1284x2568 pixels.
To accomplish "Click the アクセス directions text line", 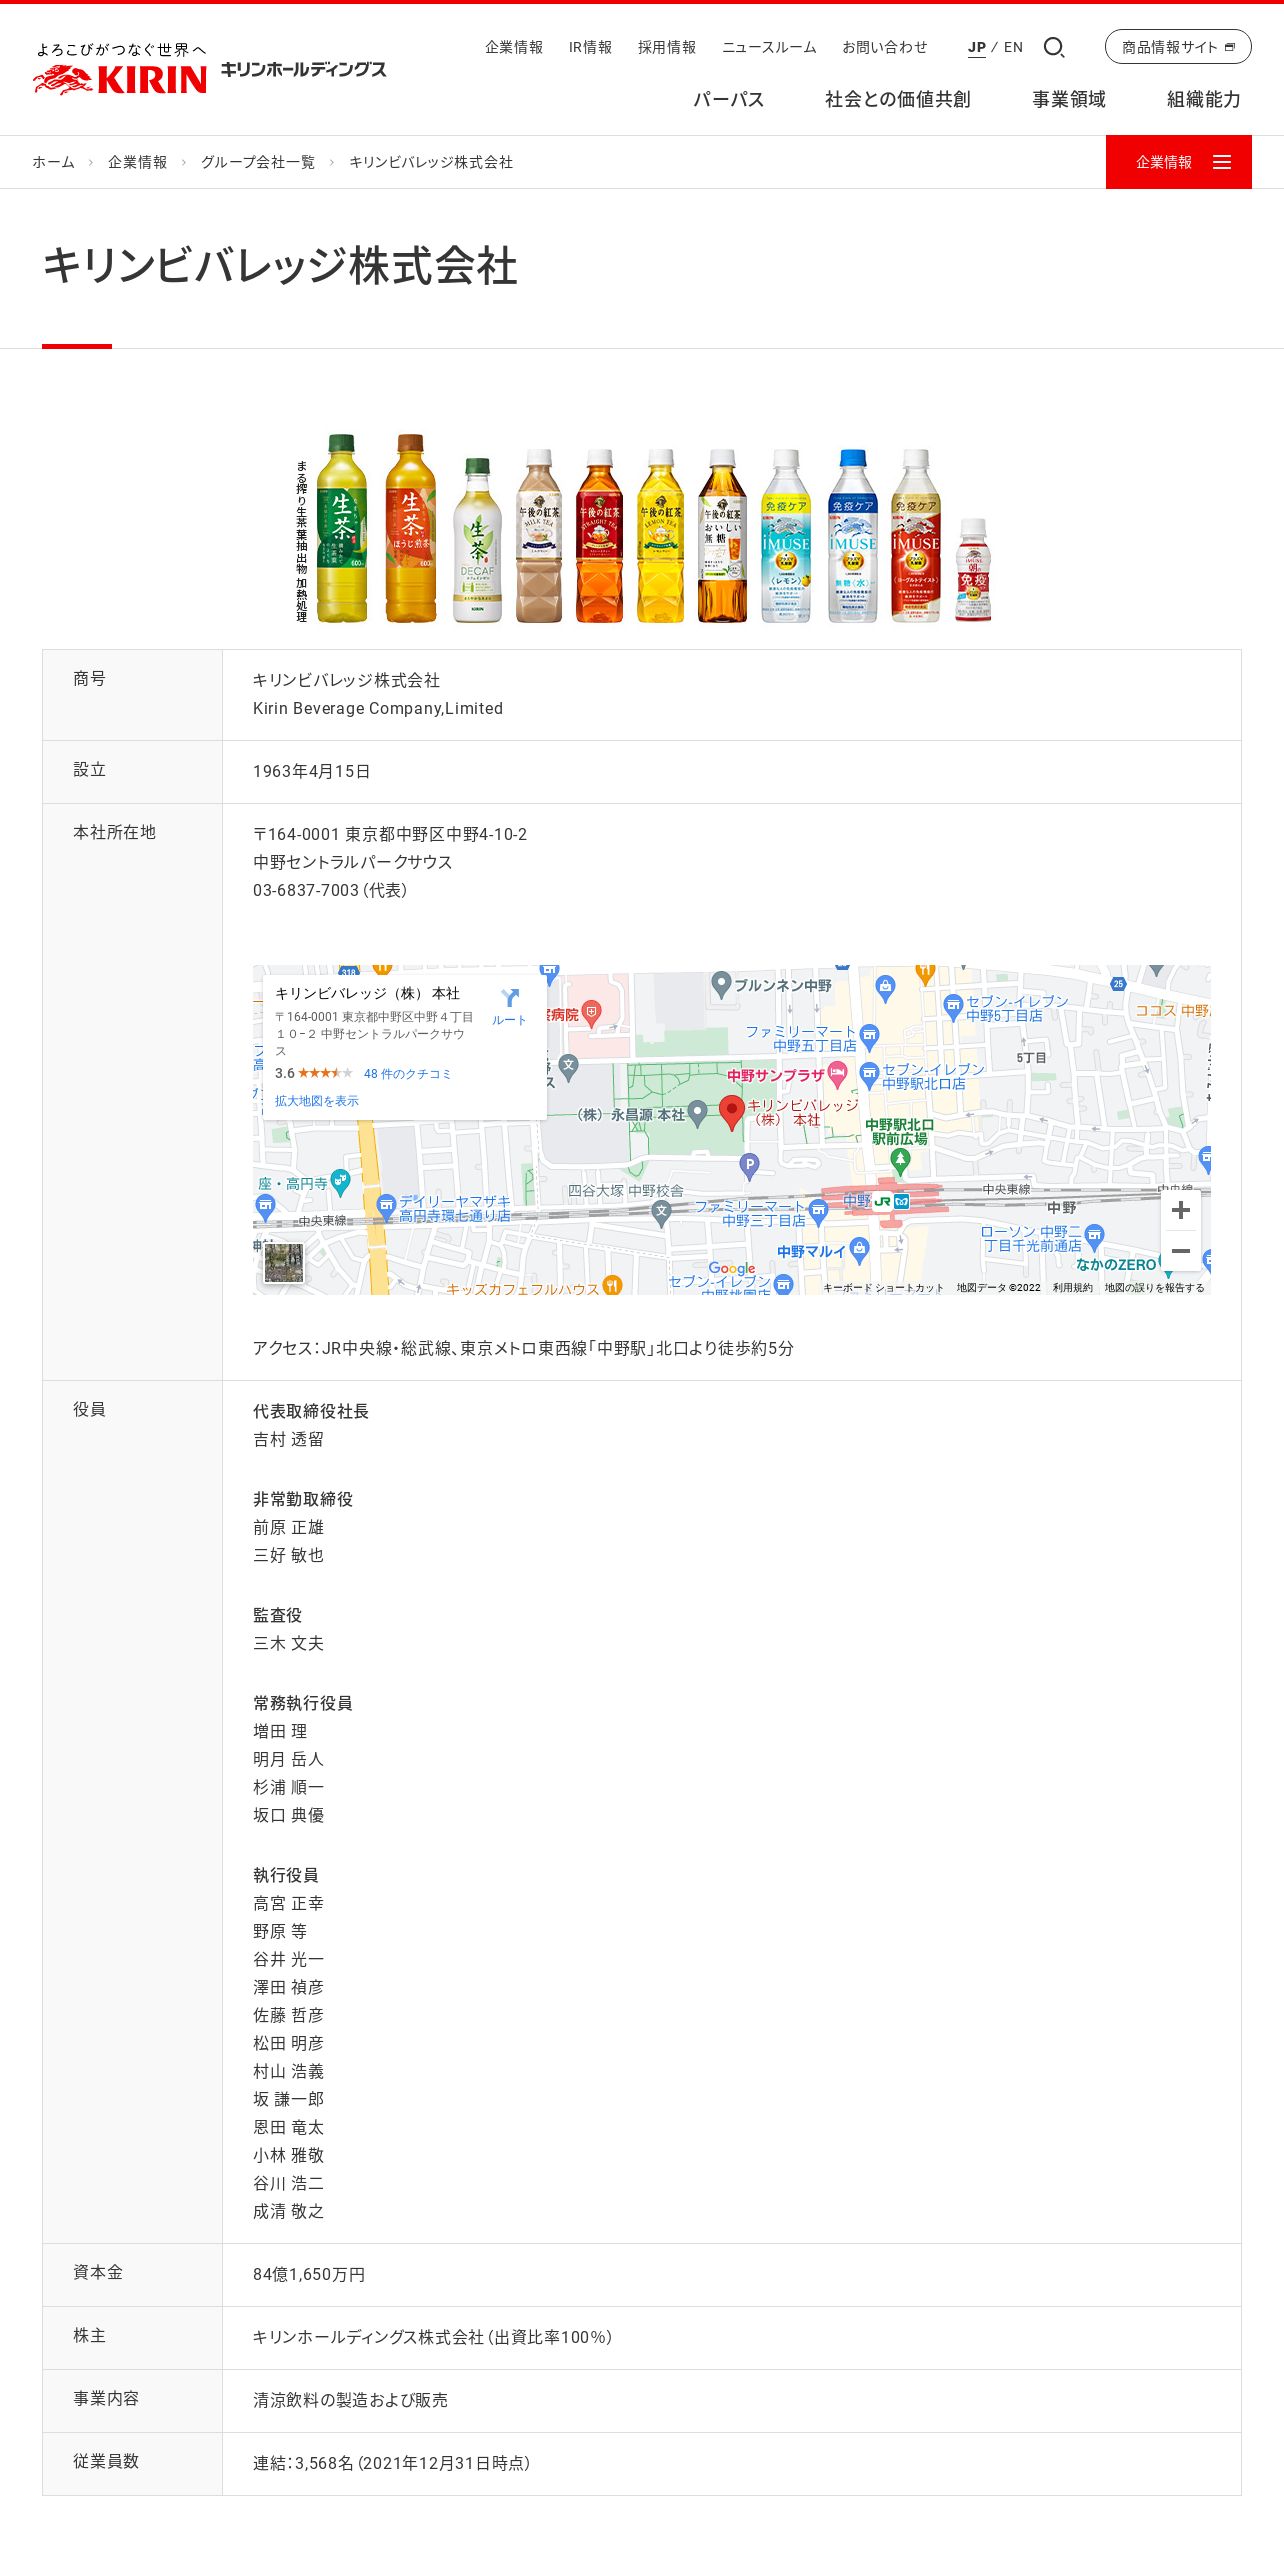I will click(523, 1348).
